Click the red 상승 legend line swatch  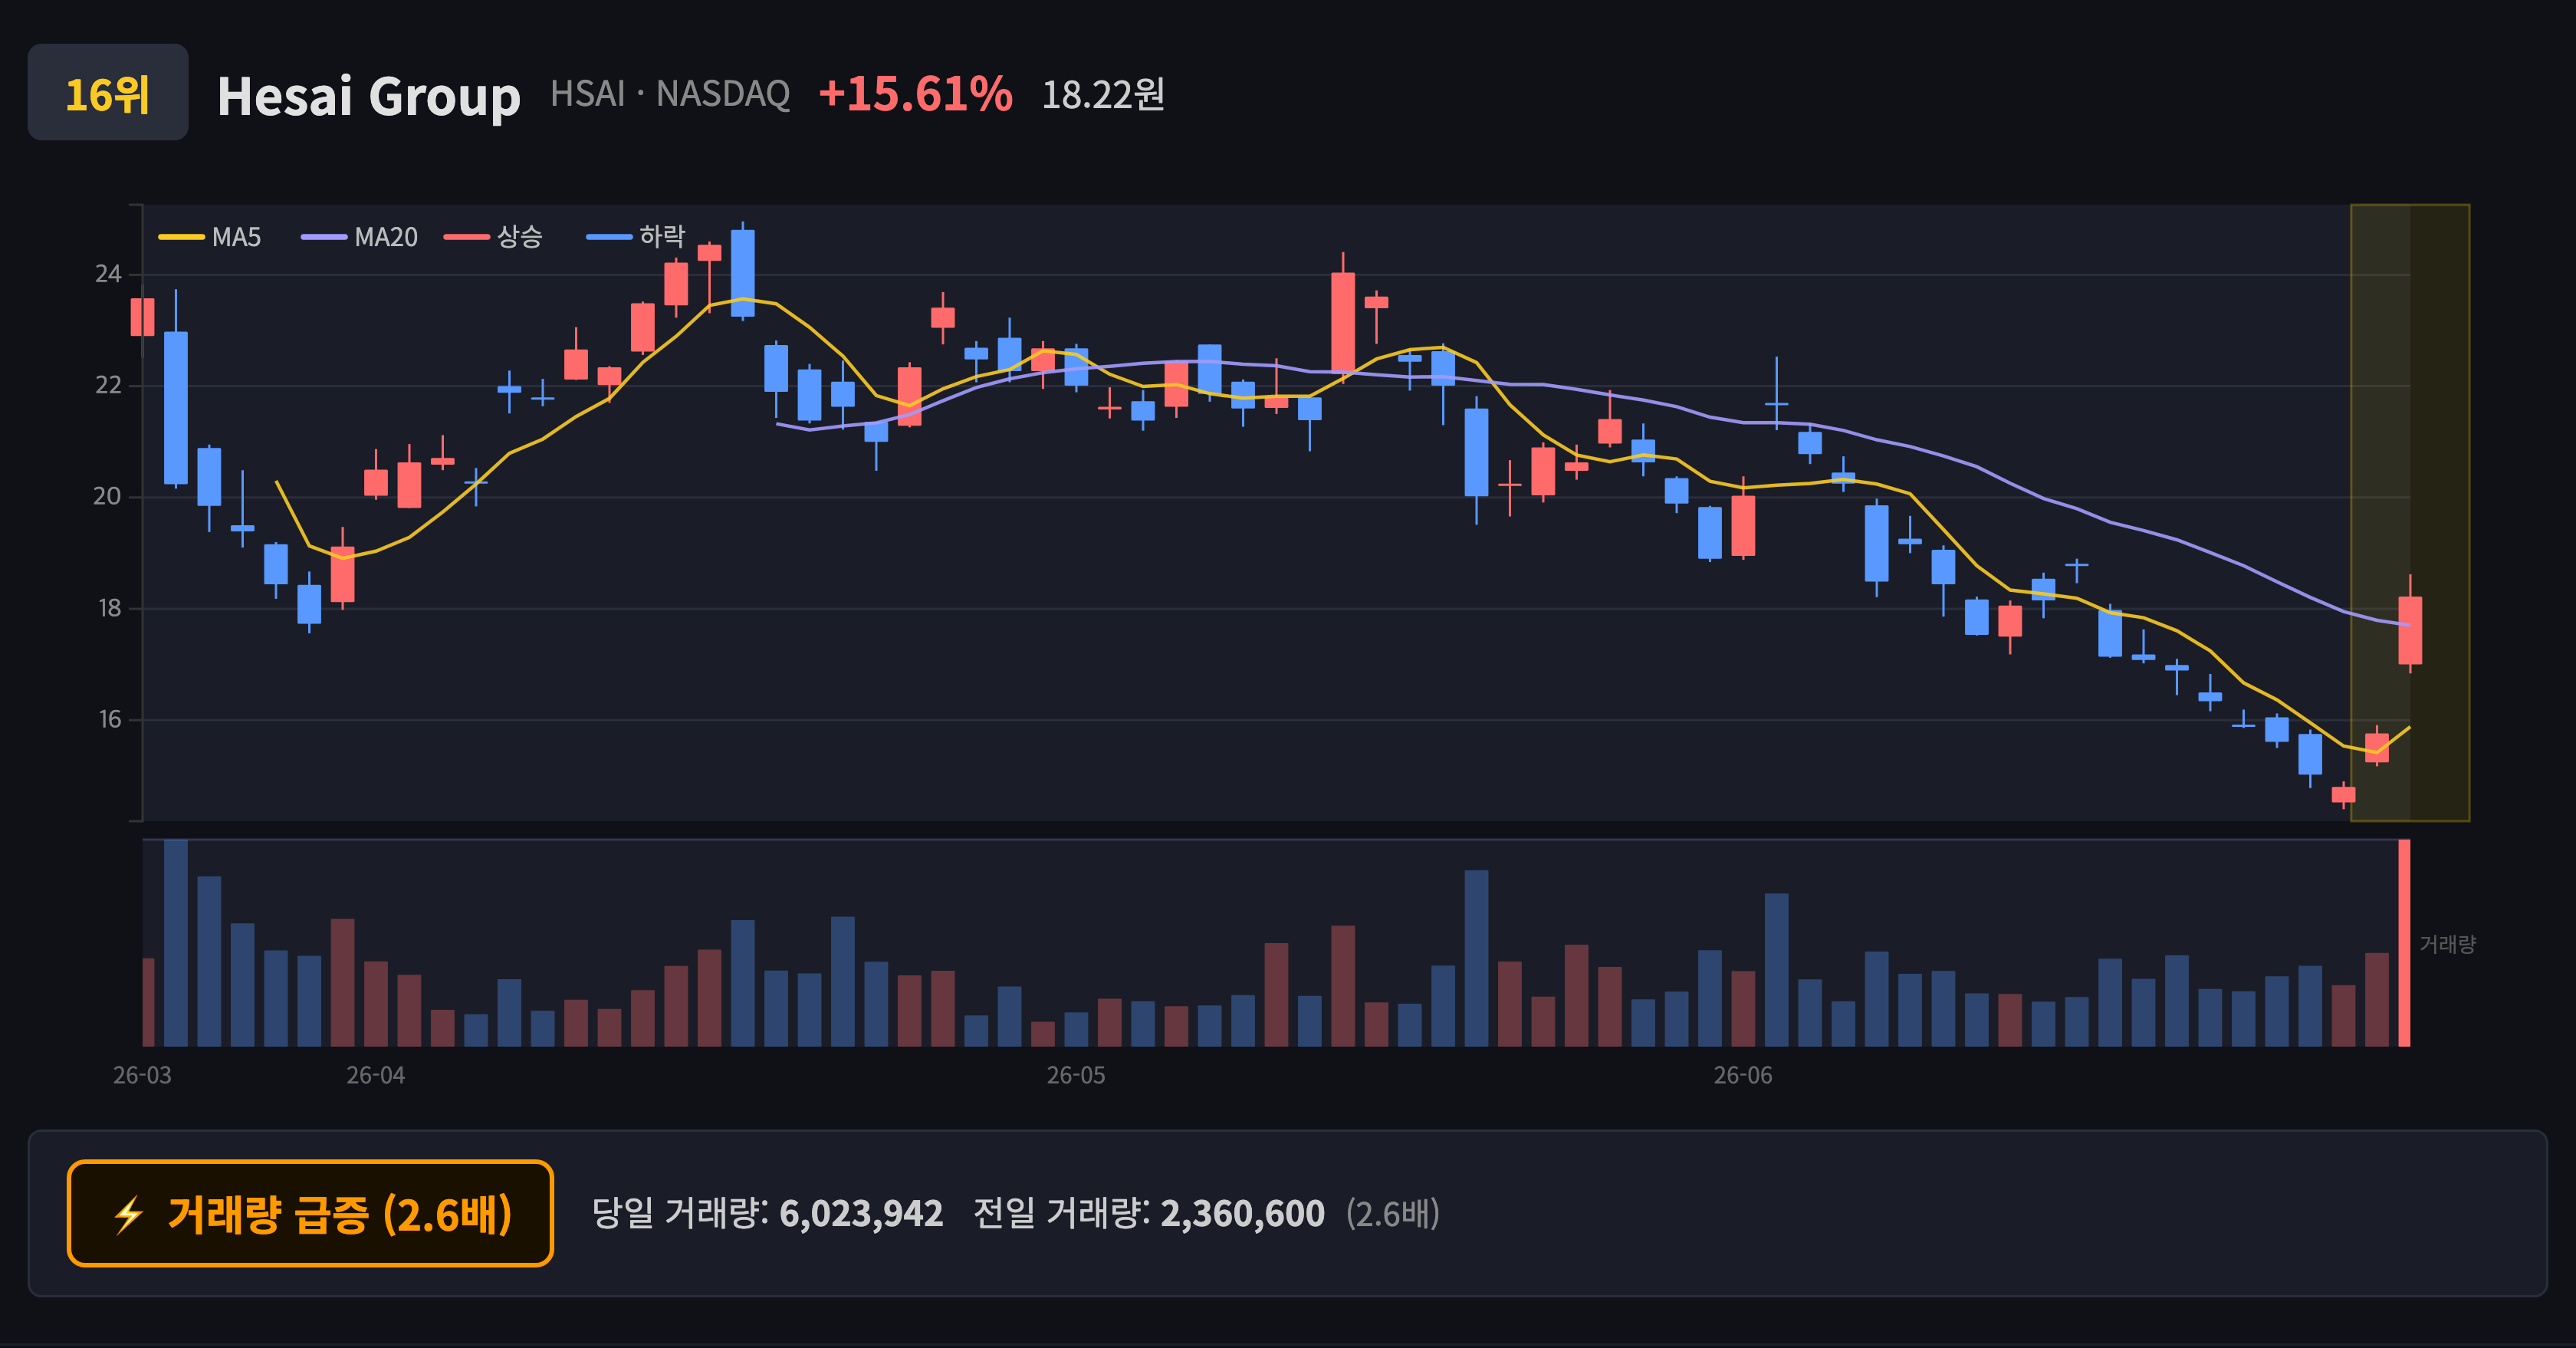coord(467,237)
